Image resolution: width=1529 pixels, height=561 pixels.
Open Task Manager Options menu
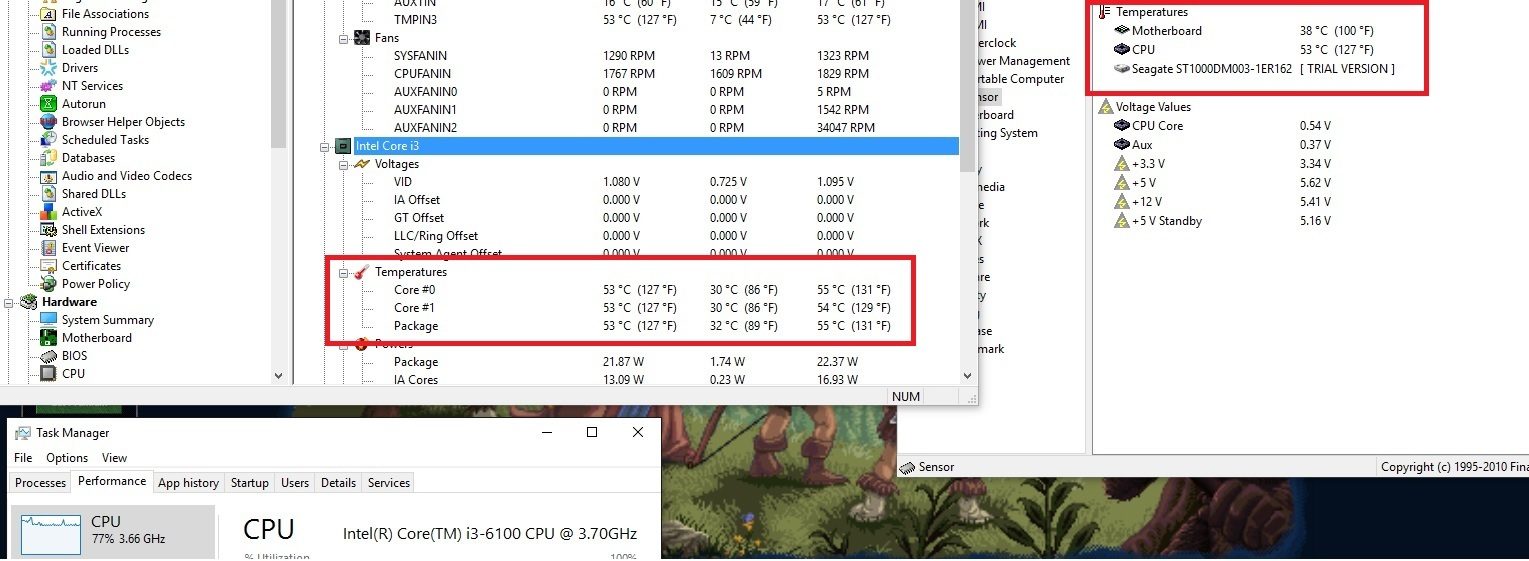point(67,458)
